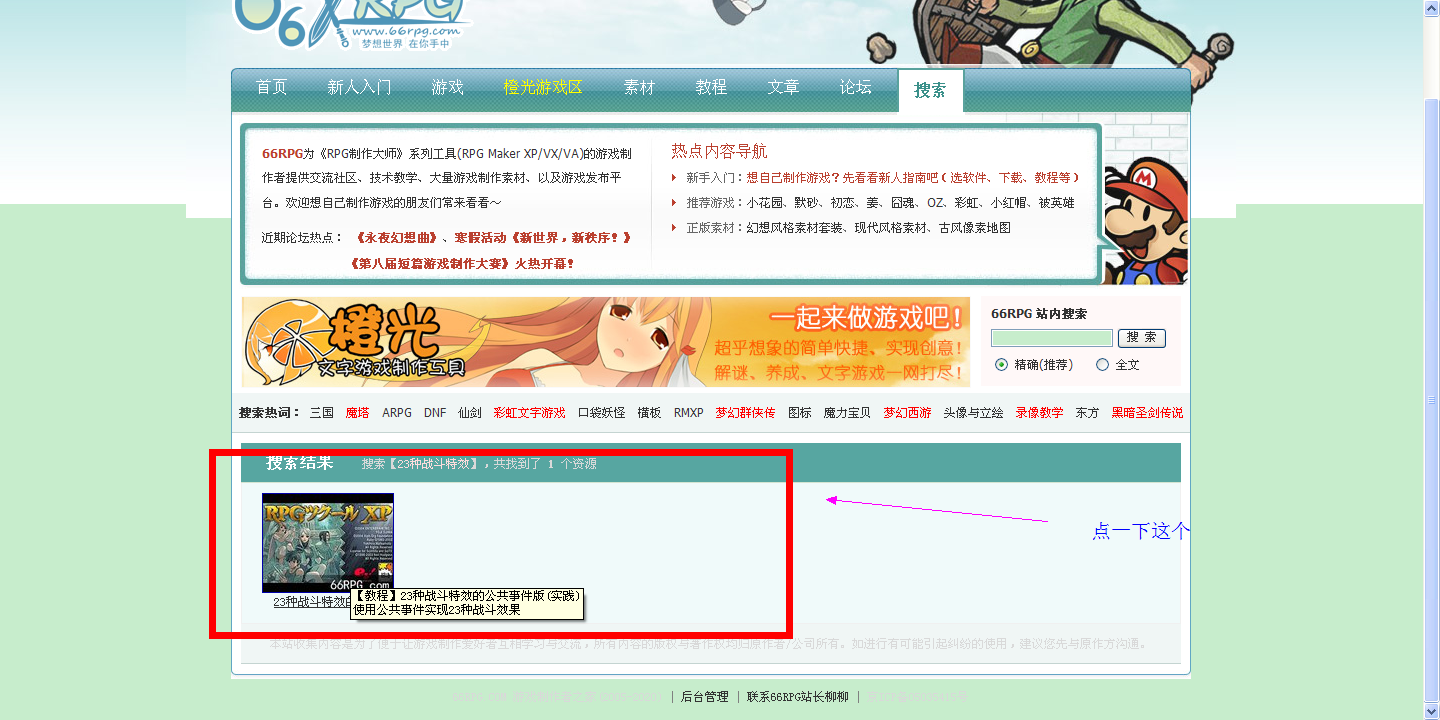Screen dimensions: 1440x720
Task: Search the hot word 梦幻群侠传
Action: click(x=745, y=412)
